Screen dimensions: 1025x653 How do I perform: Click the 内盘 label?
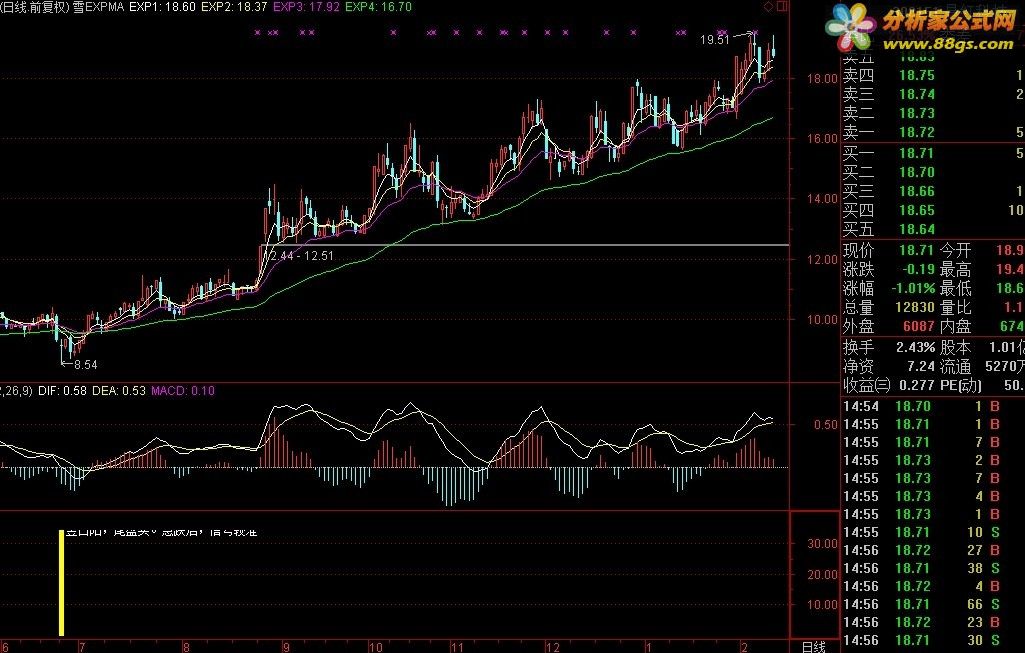pyautogui.click(x=956, y=326)
